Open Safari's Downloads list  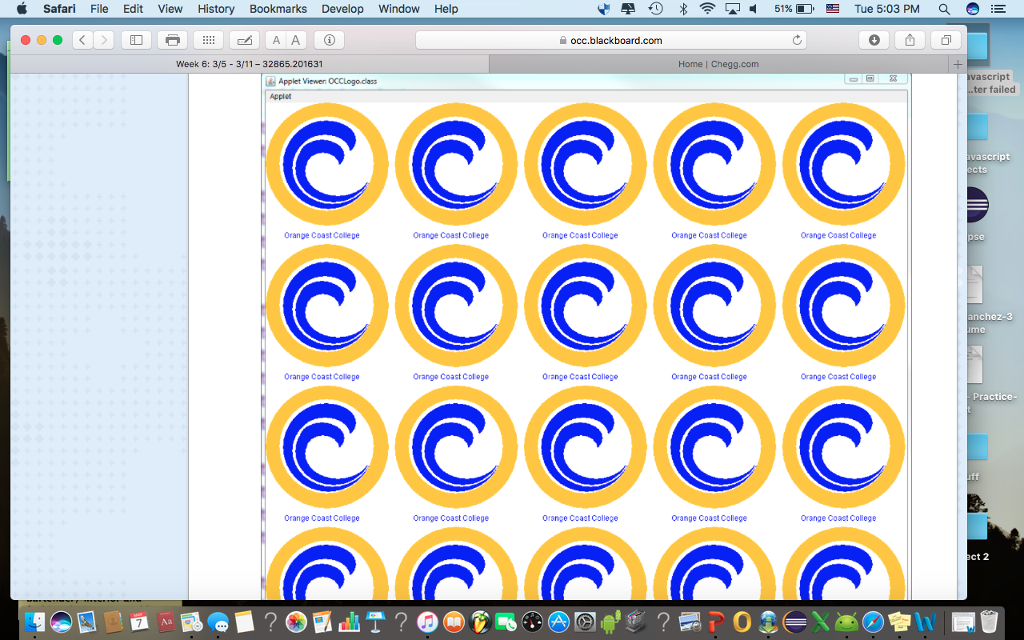874,41
